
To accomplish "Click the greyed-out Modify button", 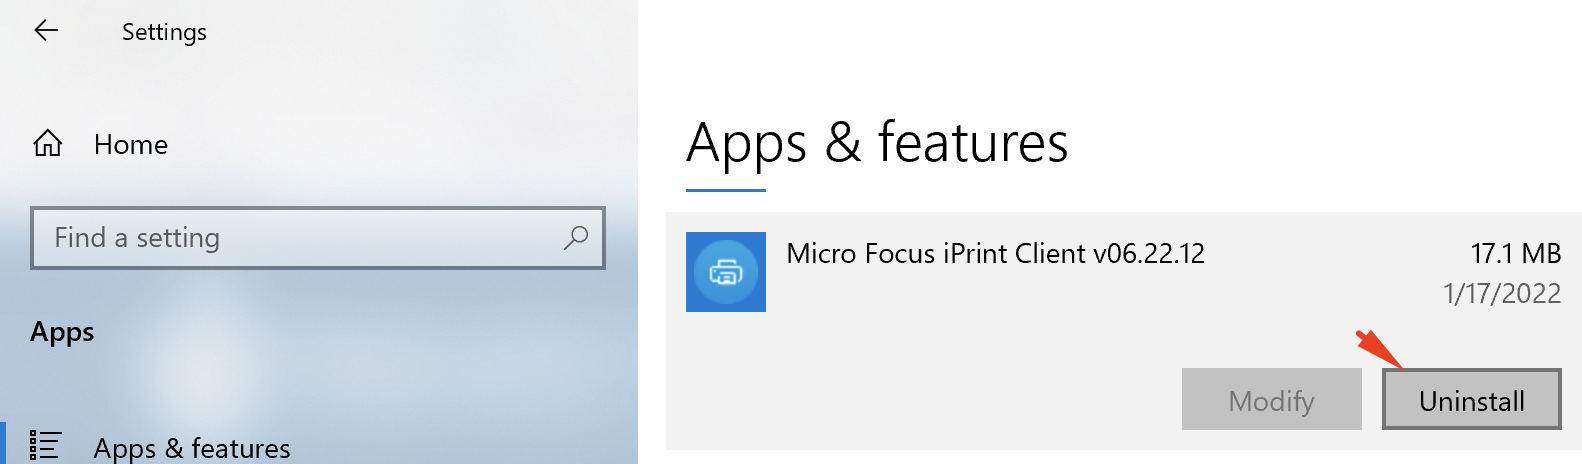I will (x=1272, y=400).
